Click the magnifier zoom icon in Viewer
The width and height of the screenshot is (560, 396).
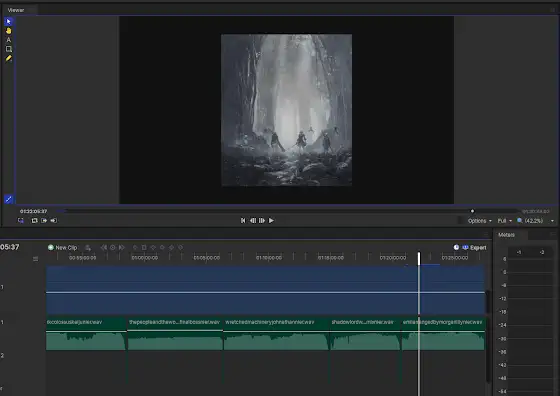[520, 221]
